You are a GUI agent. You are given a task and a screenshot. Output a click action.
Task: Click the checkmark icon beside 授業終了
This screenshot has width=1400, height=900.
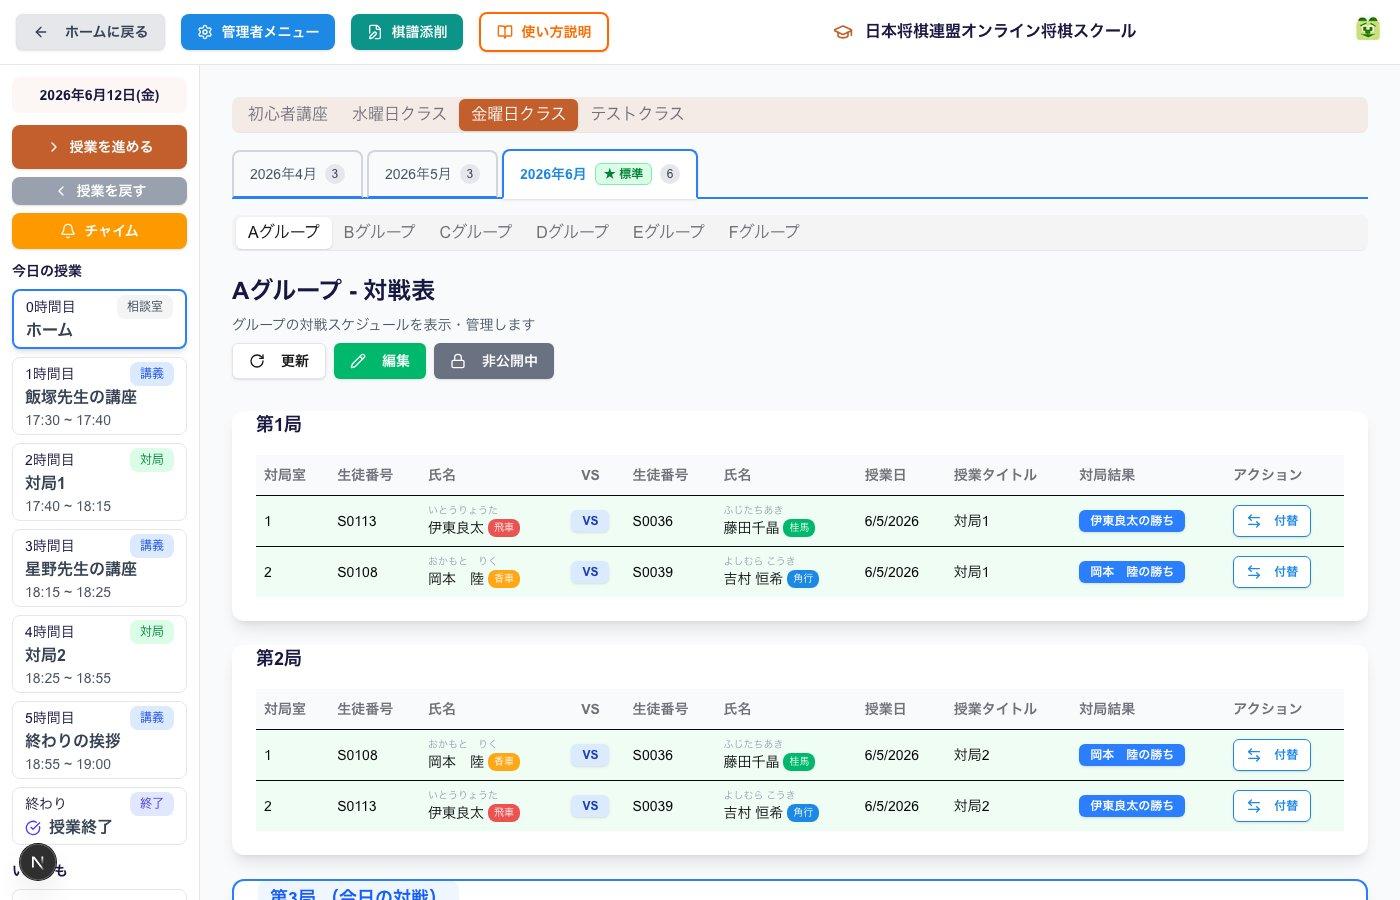33,828
